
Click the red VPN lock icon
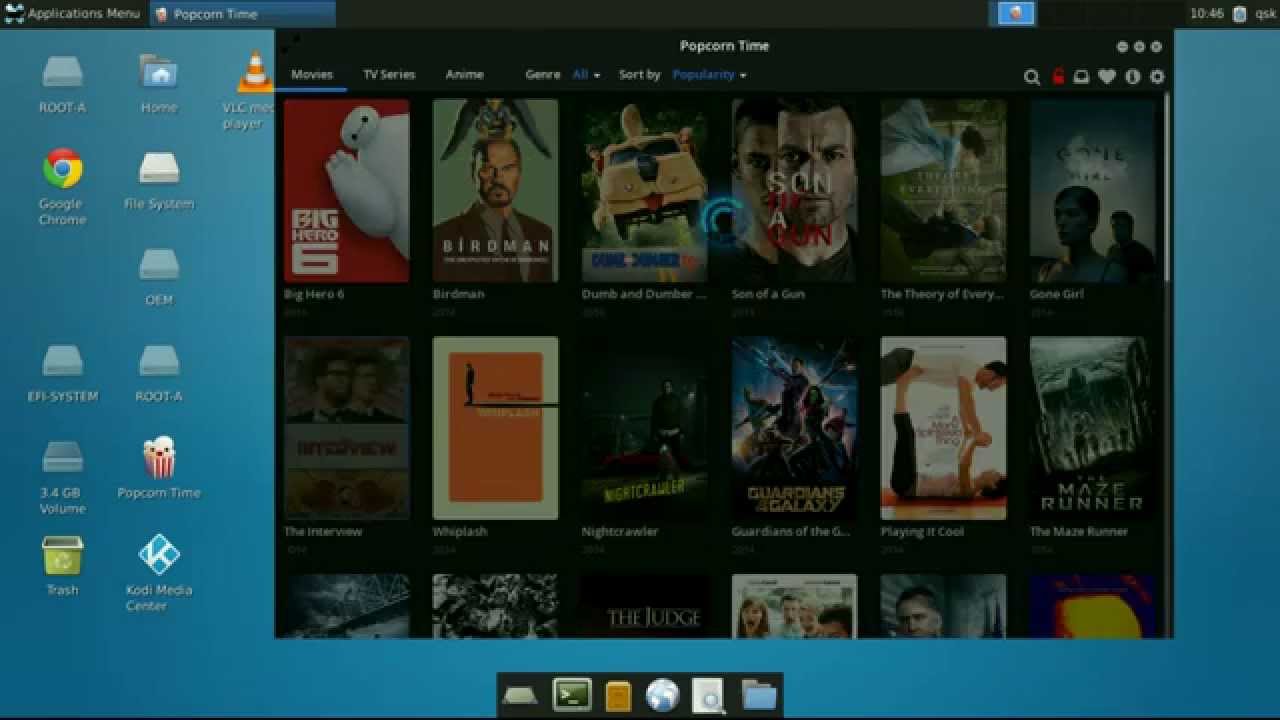coord(1058,76)
